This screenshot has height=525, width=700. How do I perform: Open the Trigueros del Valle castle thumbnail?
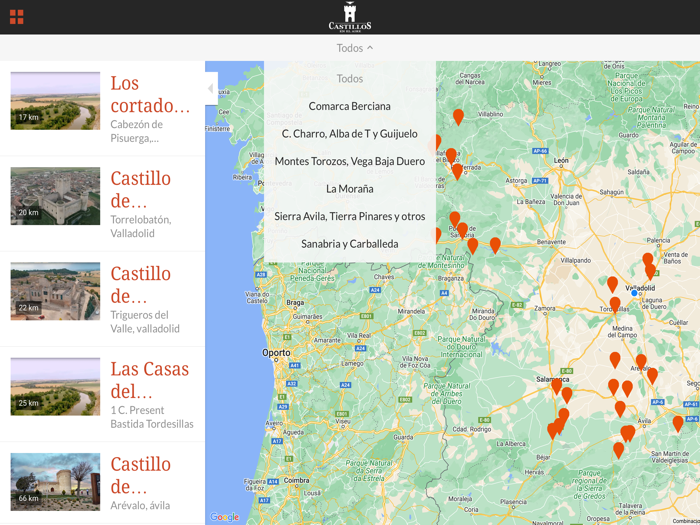pos(55,291)
